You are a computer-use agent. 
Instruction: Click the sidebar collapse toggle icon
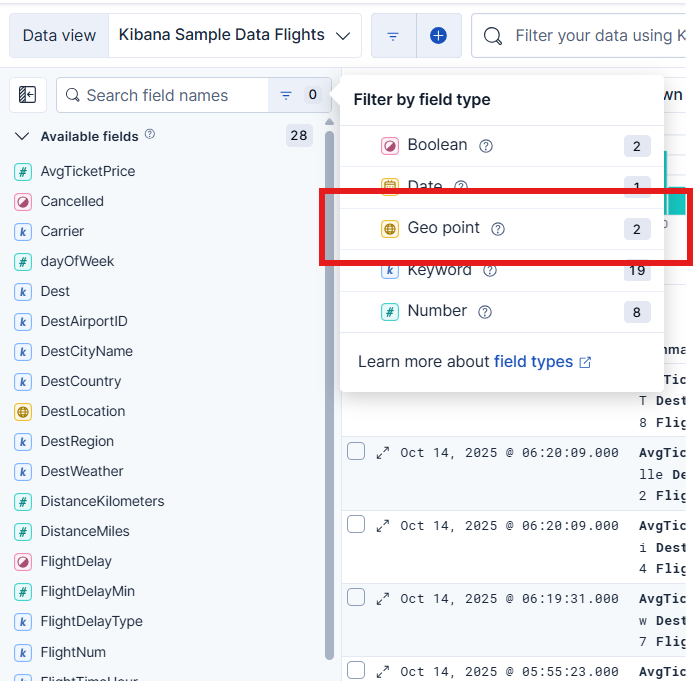pos(28,95)
